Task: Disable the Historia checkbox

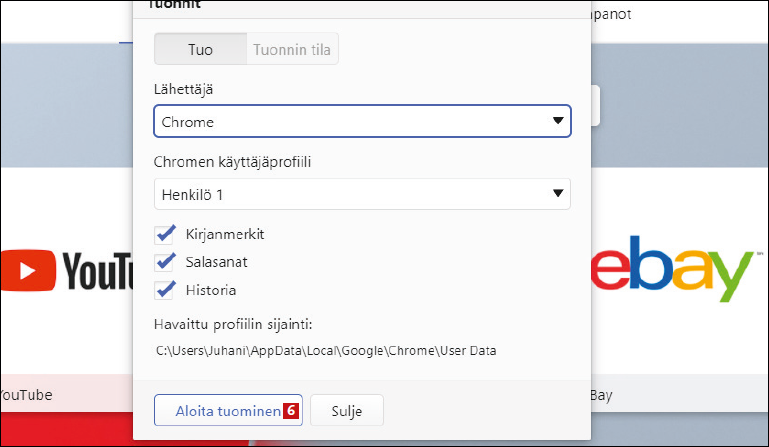Action: (x=166, y=290)
